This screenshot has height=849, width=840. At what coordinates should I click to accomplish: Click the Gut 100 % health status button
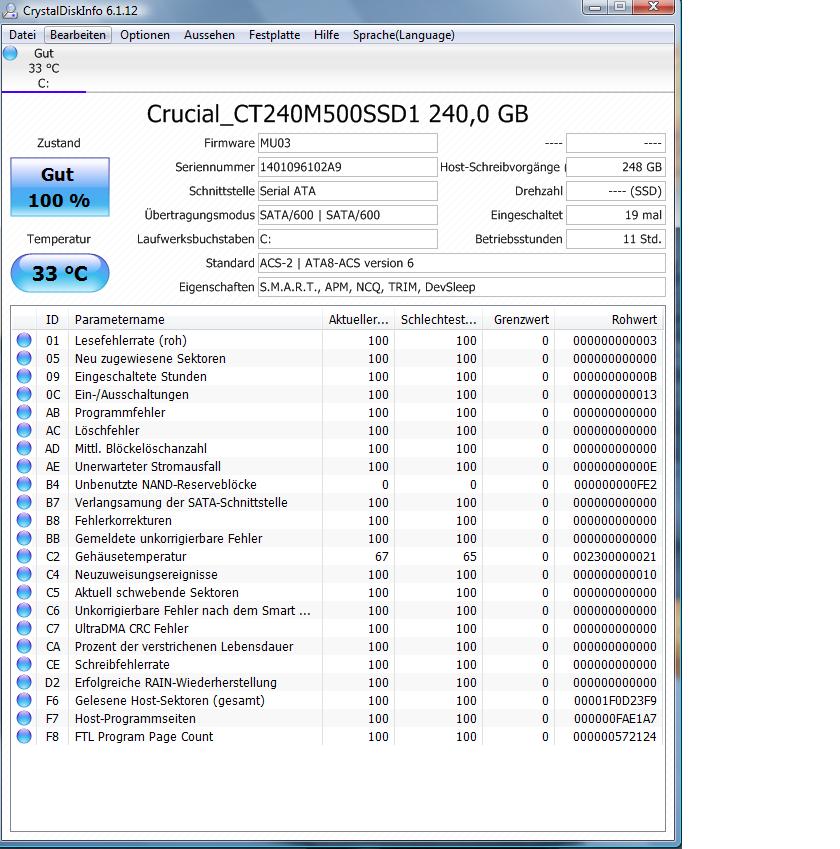(60, 187)
